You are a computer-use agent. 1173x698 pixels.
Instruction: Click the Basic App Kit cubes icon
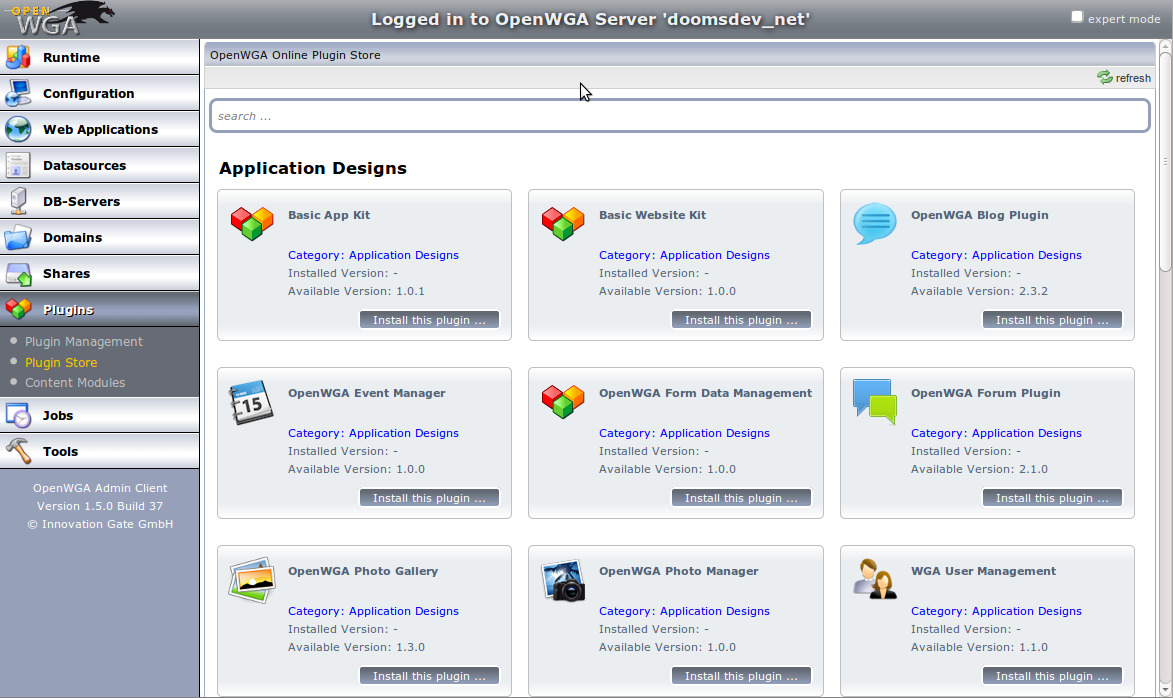pos(252,223)
